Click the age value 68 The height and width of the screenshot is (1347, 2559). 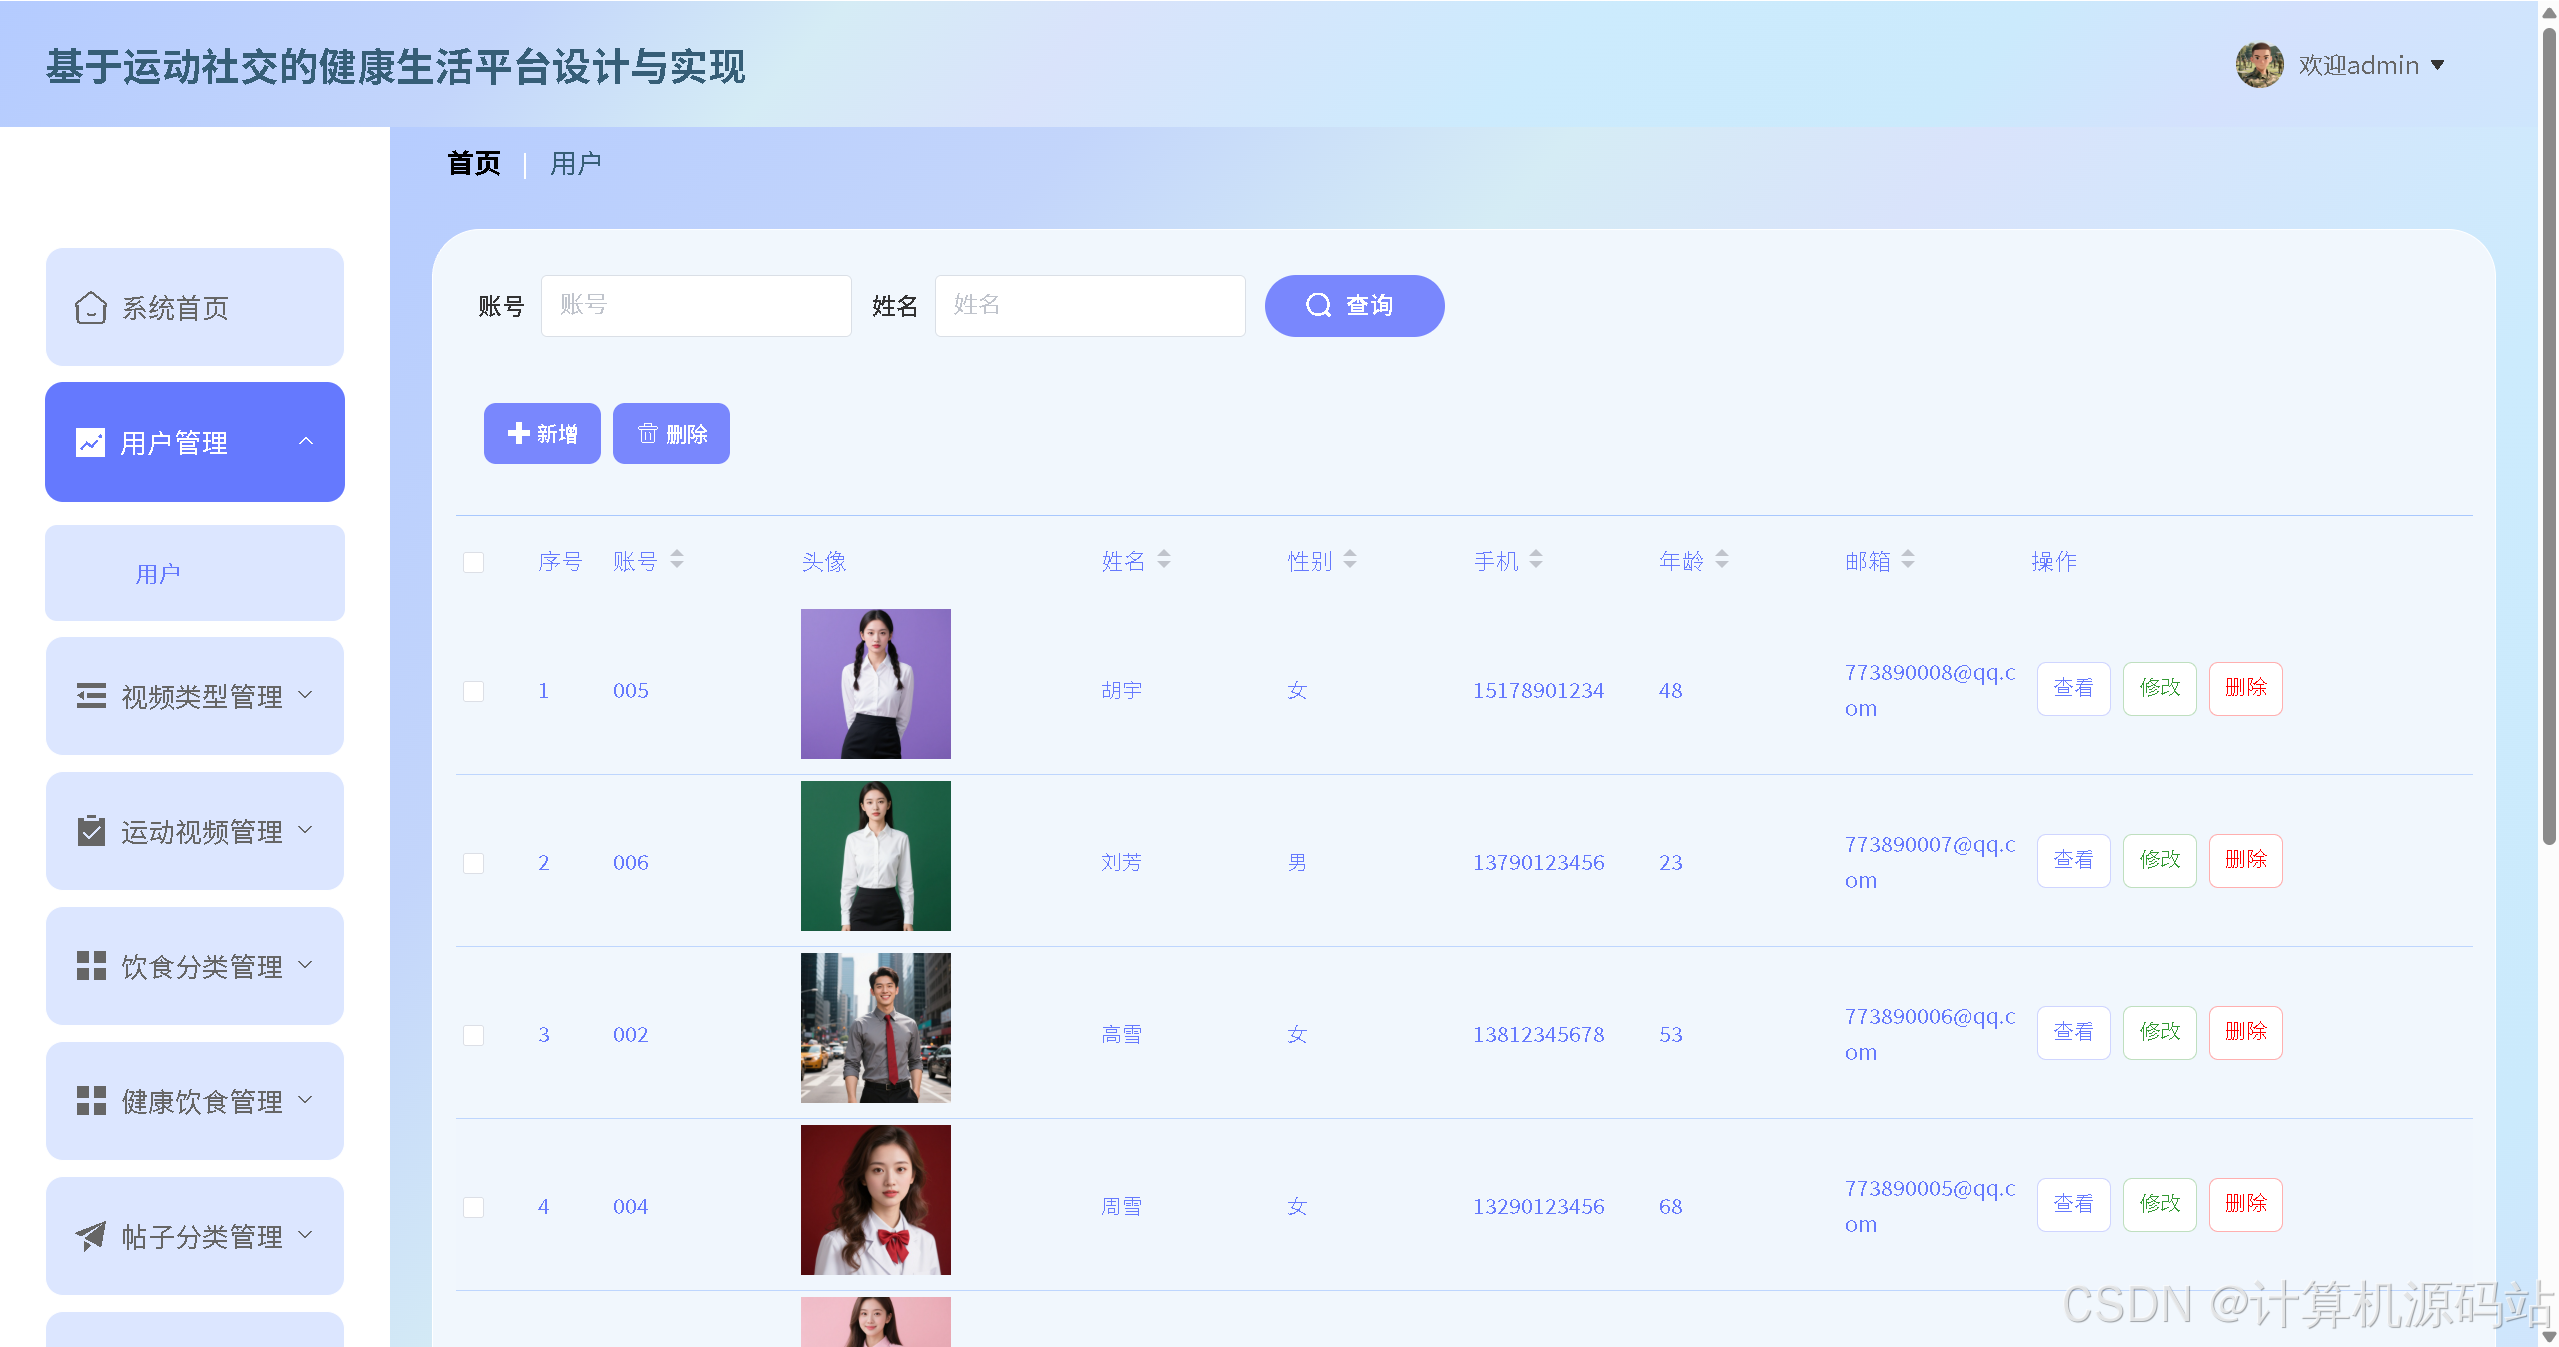click(1670, 1207)
